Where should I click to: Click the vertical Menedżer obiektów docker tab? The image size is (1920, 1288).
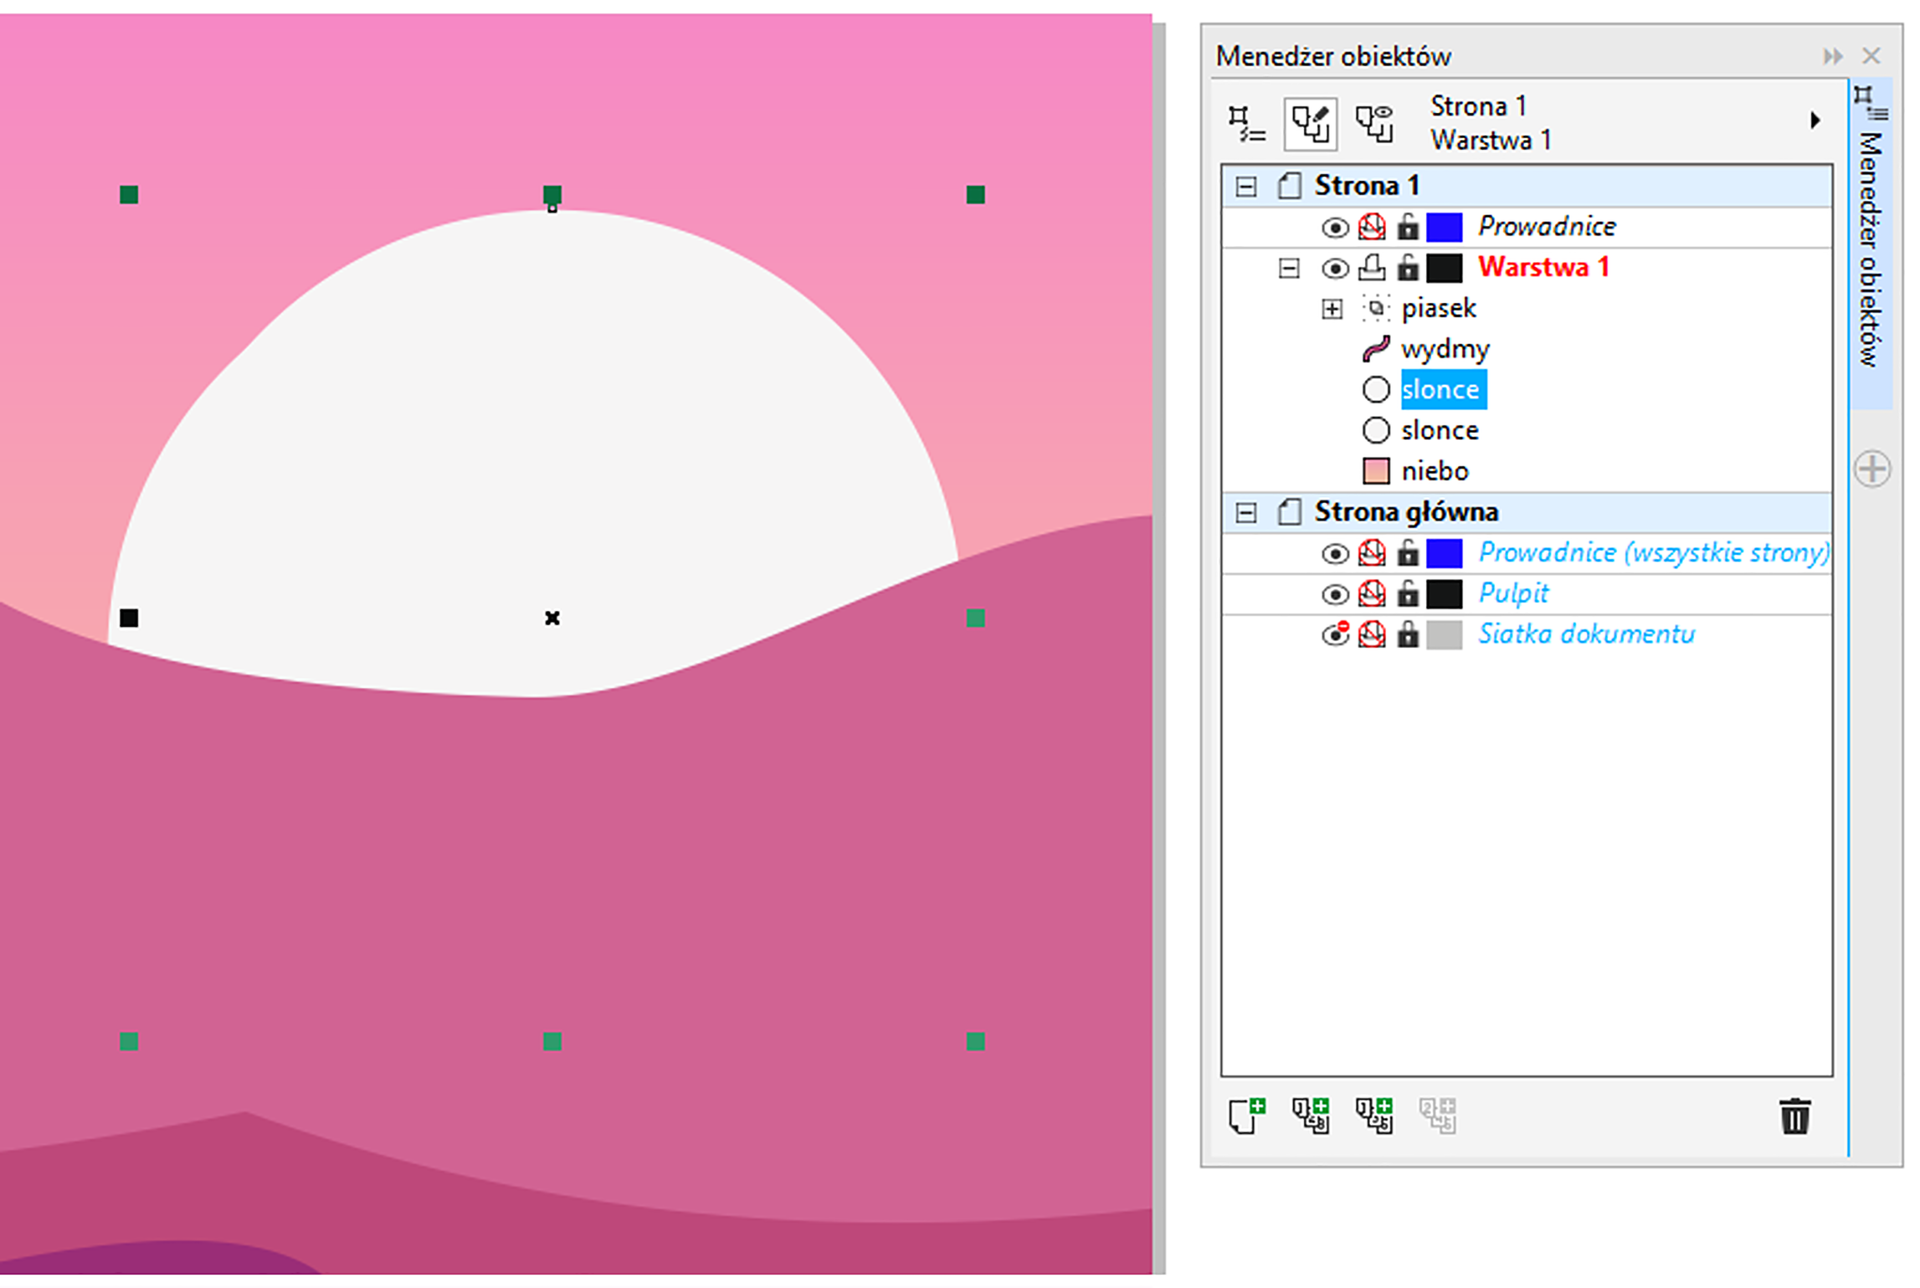tap(1870, 250)
